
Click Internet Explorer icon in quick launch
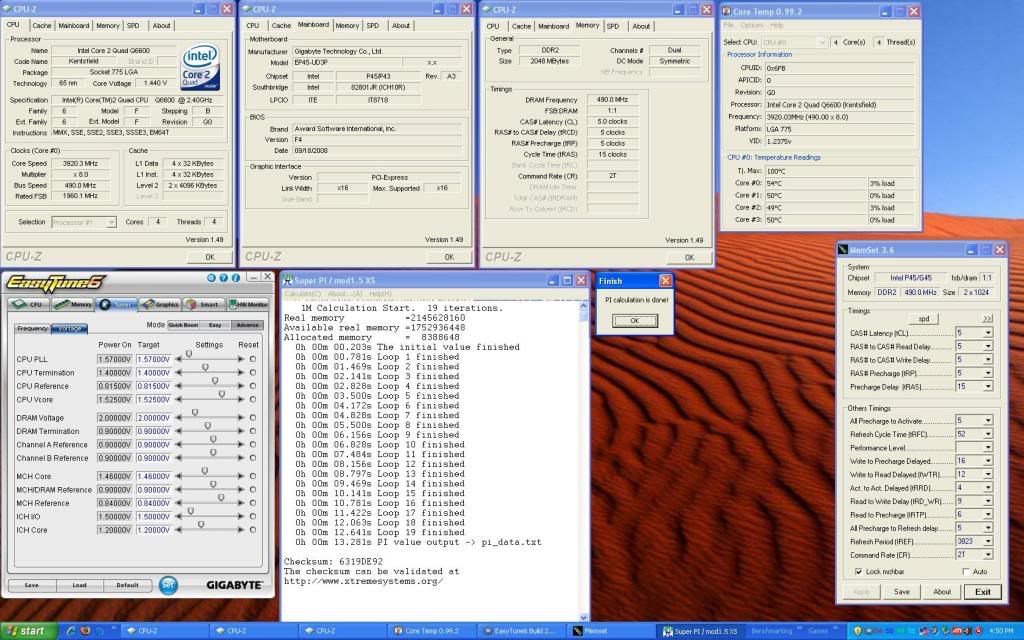(x=71, y=631)
